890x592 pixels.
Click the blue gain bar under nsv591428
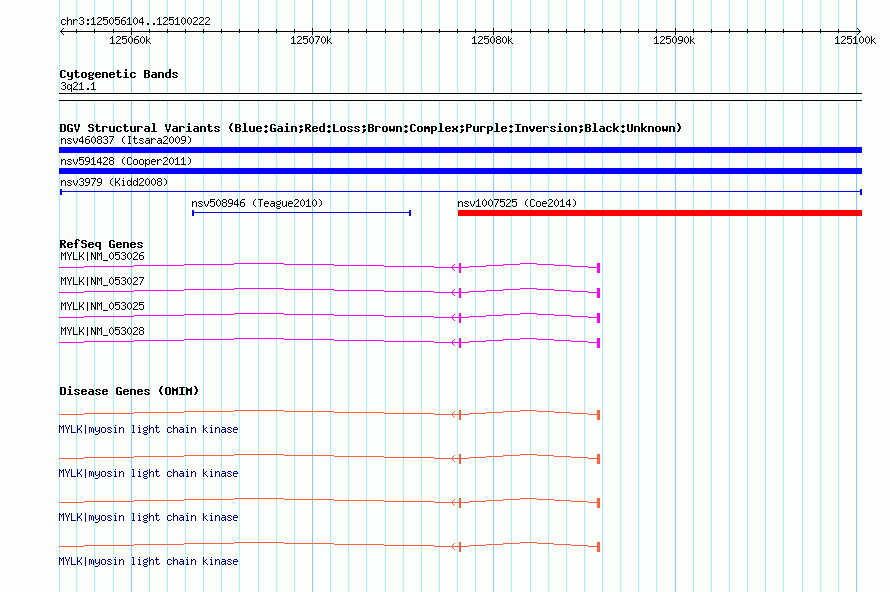click(460, 171)
